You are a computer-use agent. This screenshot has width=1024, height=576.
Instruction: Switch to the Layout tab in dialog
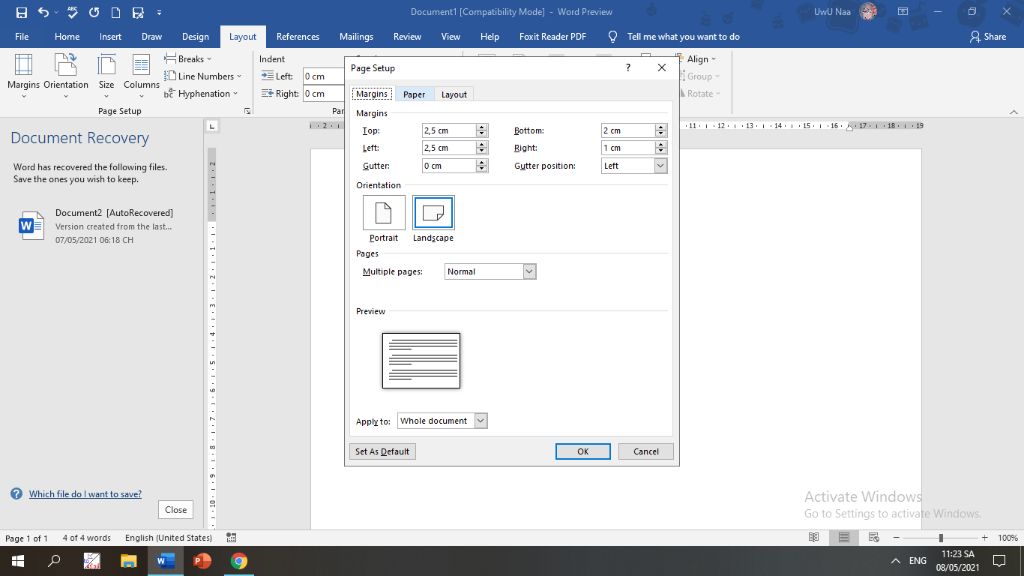pos(454,94)
